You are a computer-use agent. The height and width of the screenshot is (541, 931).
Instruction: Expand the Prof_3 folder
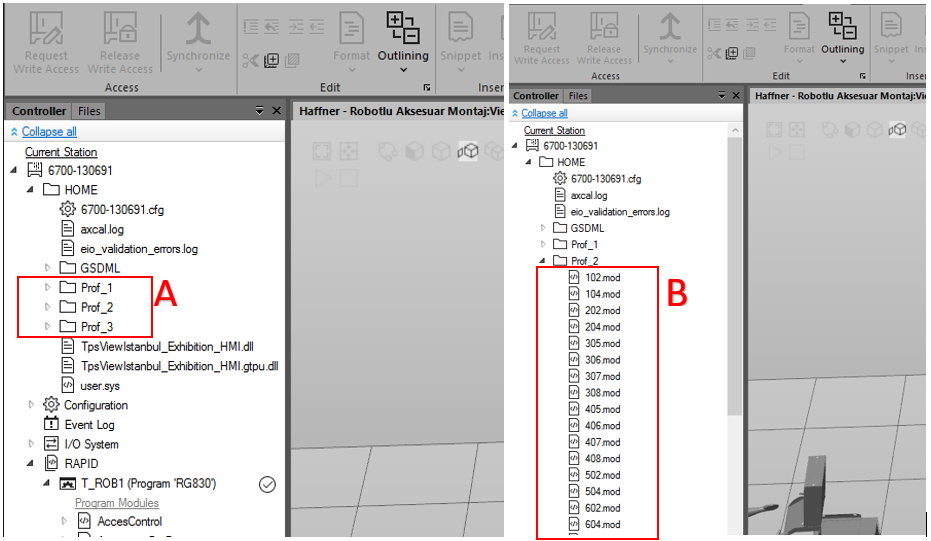[x=47, y=327]
